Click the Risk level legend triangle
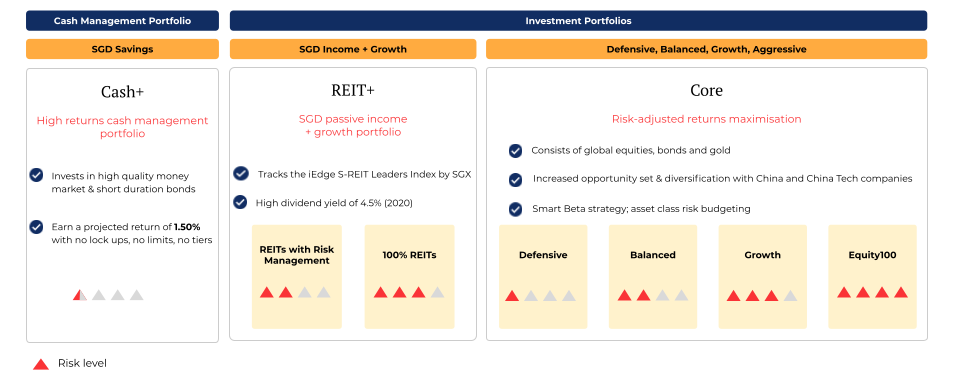The height and width of the screenshot is (387, 960). 40,364
